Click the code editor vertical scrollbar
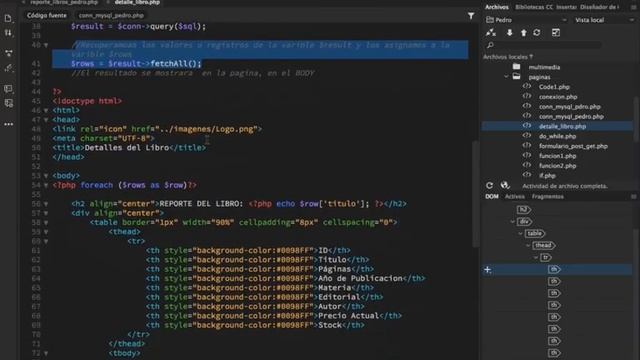 (475, 194)
